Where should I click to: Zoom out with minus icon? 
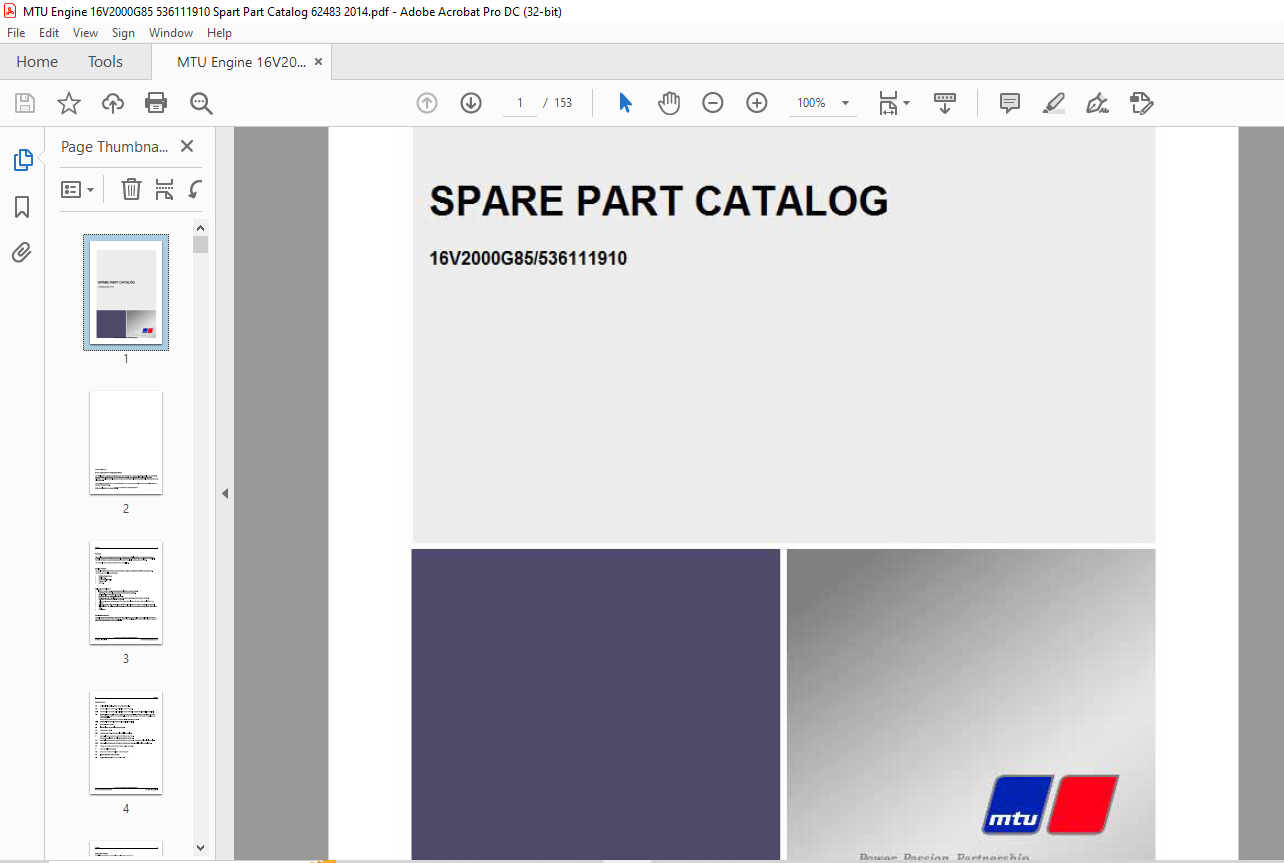(x=713, y=103)
